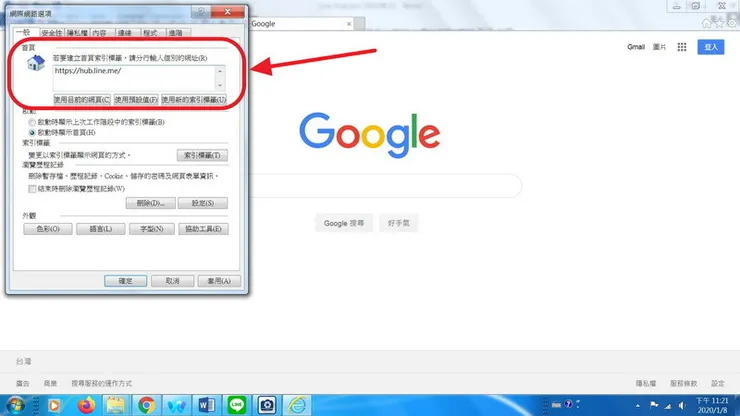740x416 pixels.
Task: Open Microsoft Word from the taskbar
Action: tap(207, 405)
